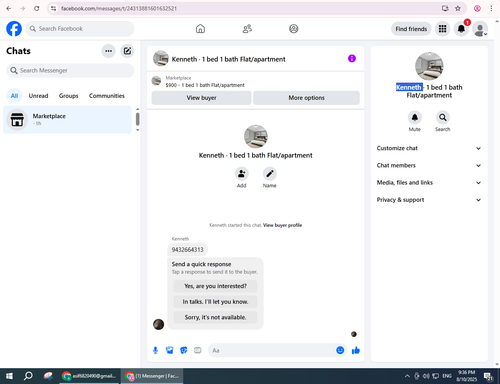The height and width of the screenshot is (384, 500).
Task: Expand Media, files and links section
Action: coord(429,183)
